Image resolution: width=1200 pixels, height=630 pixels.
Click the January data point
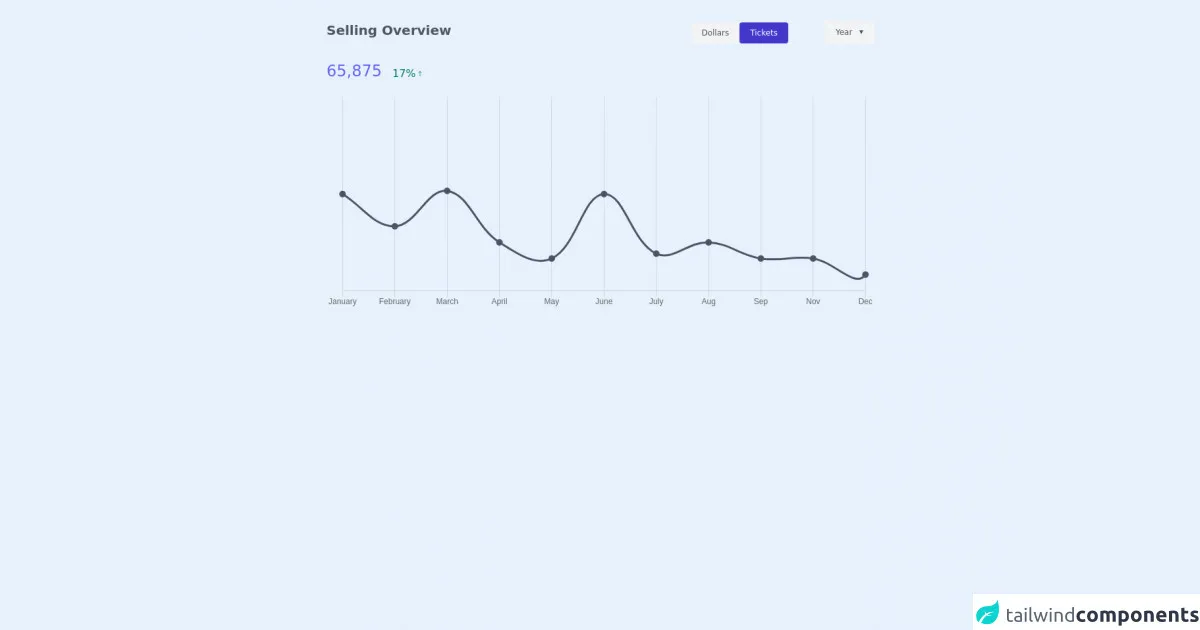343,194
